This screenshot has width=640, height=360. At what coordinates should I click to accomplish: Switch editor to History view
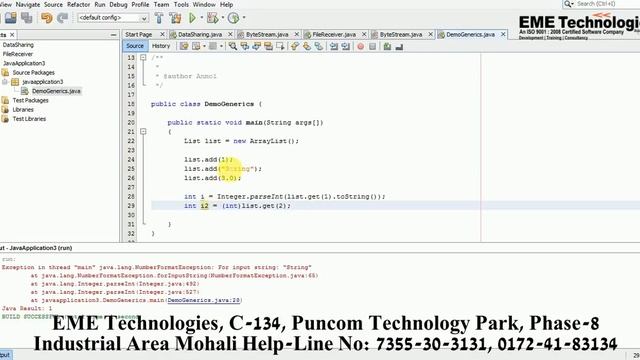pos(160,46)
